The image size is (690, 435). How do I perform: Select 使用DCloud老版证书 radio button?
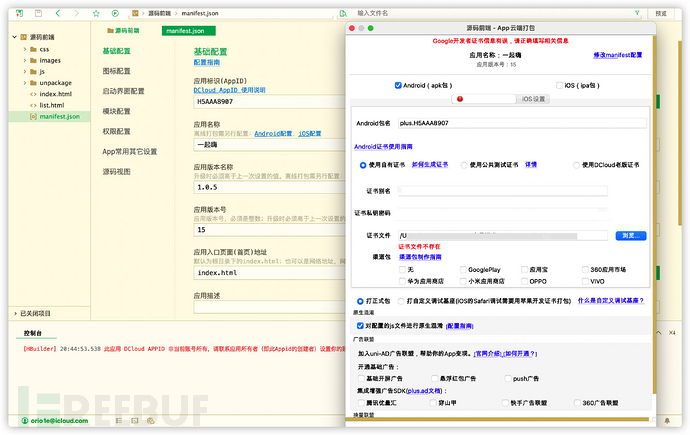[x=576, y=165]
